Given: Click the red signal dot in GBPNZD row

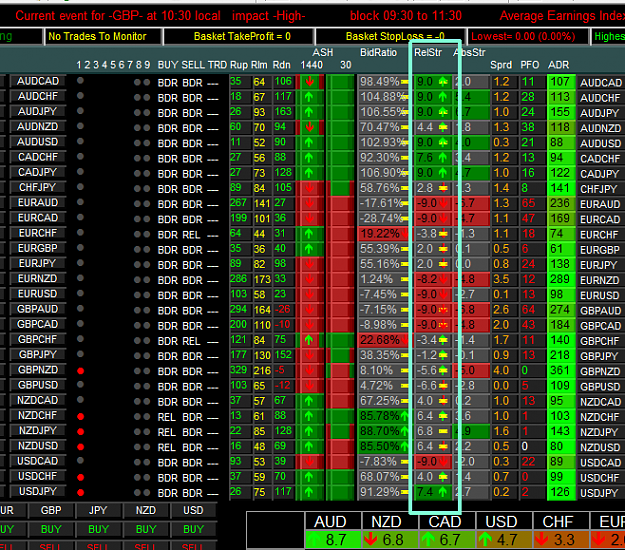Looking at the screenshot, I should coord(81,371).
